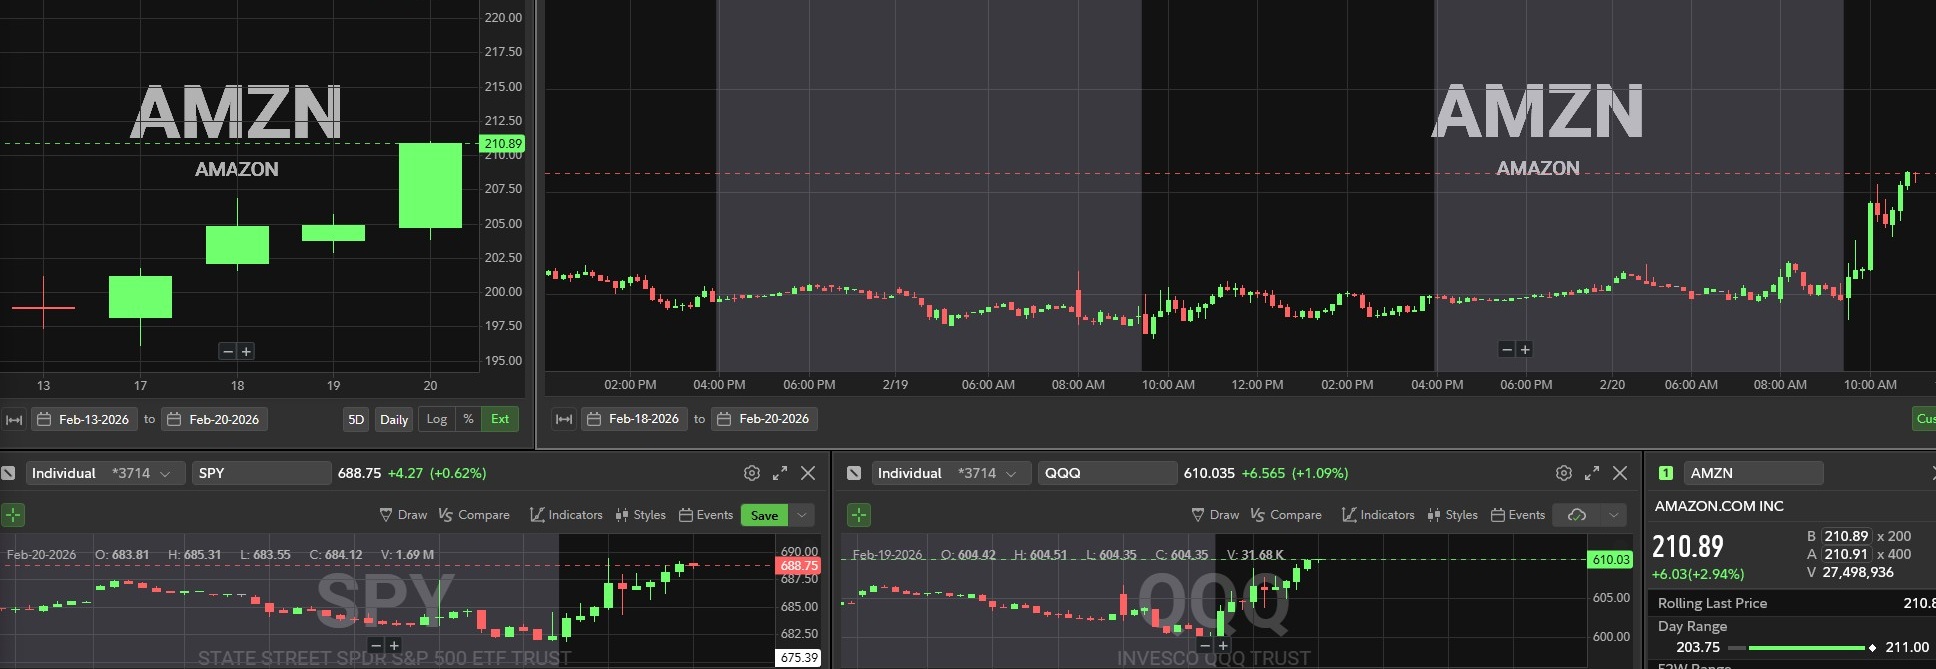
Task: Open Styles in SPY chart toolbar
Action: [x=641, y=515]
